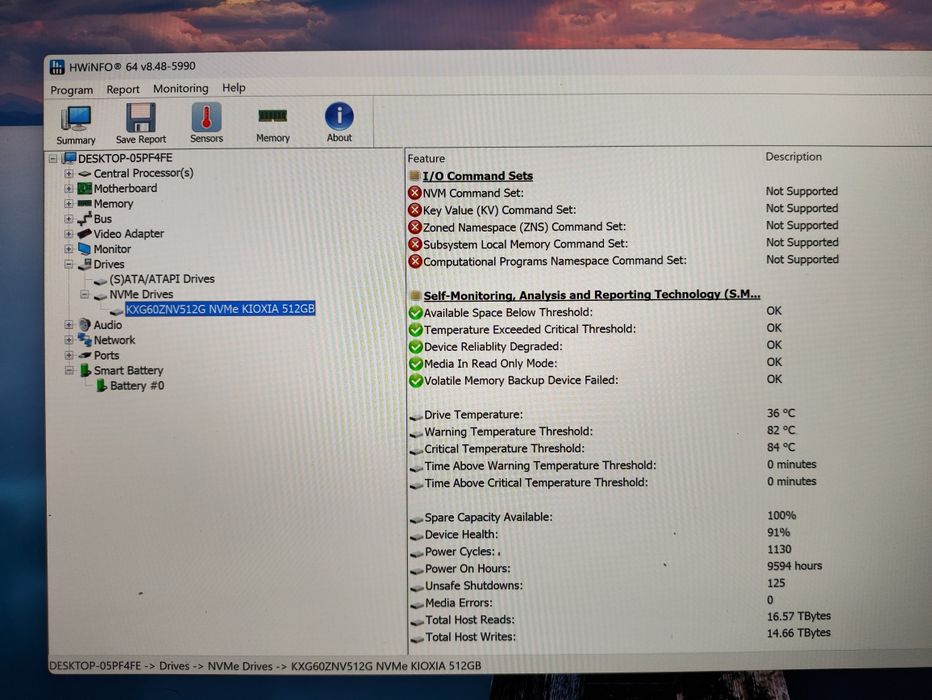Expand the Memory tree node
This screenshot has height=700, width=932.
[x=69, y=204]
